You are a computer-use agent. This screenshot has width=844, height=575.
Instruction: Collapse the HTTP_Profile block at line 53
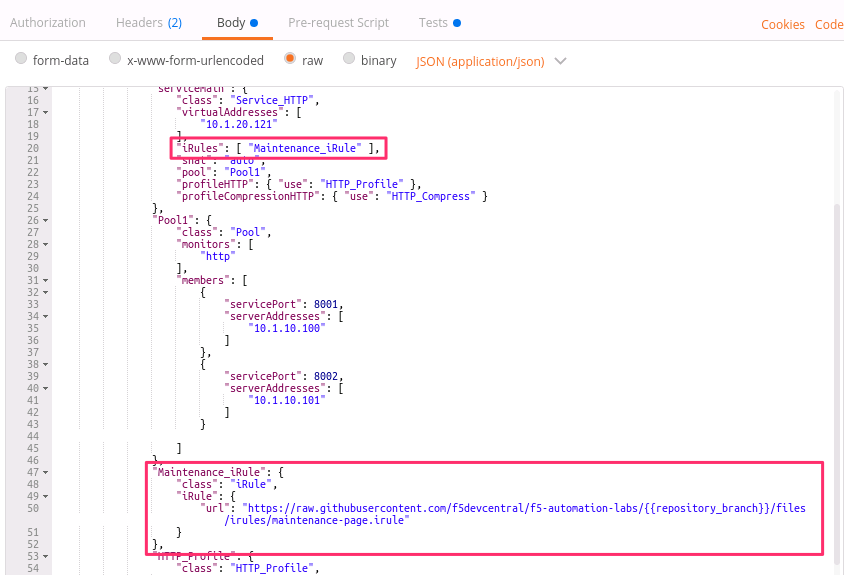(46, 556)
